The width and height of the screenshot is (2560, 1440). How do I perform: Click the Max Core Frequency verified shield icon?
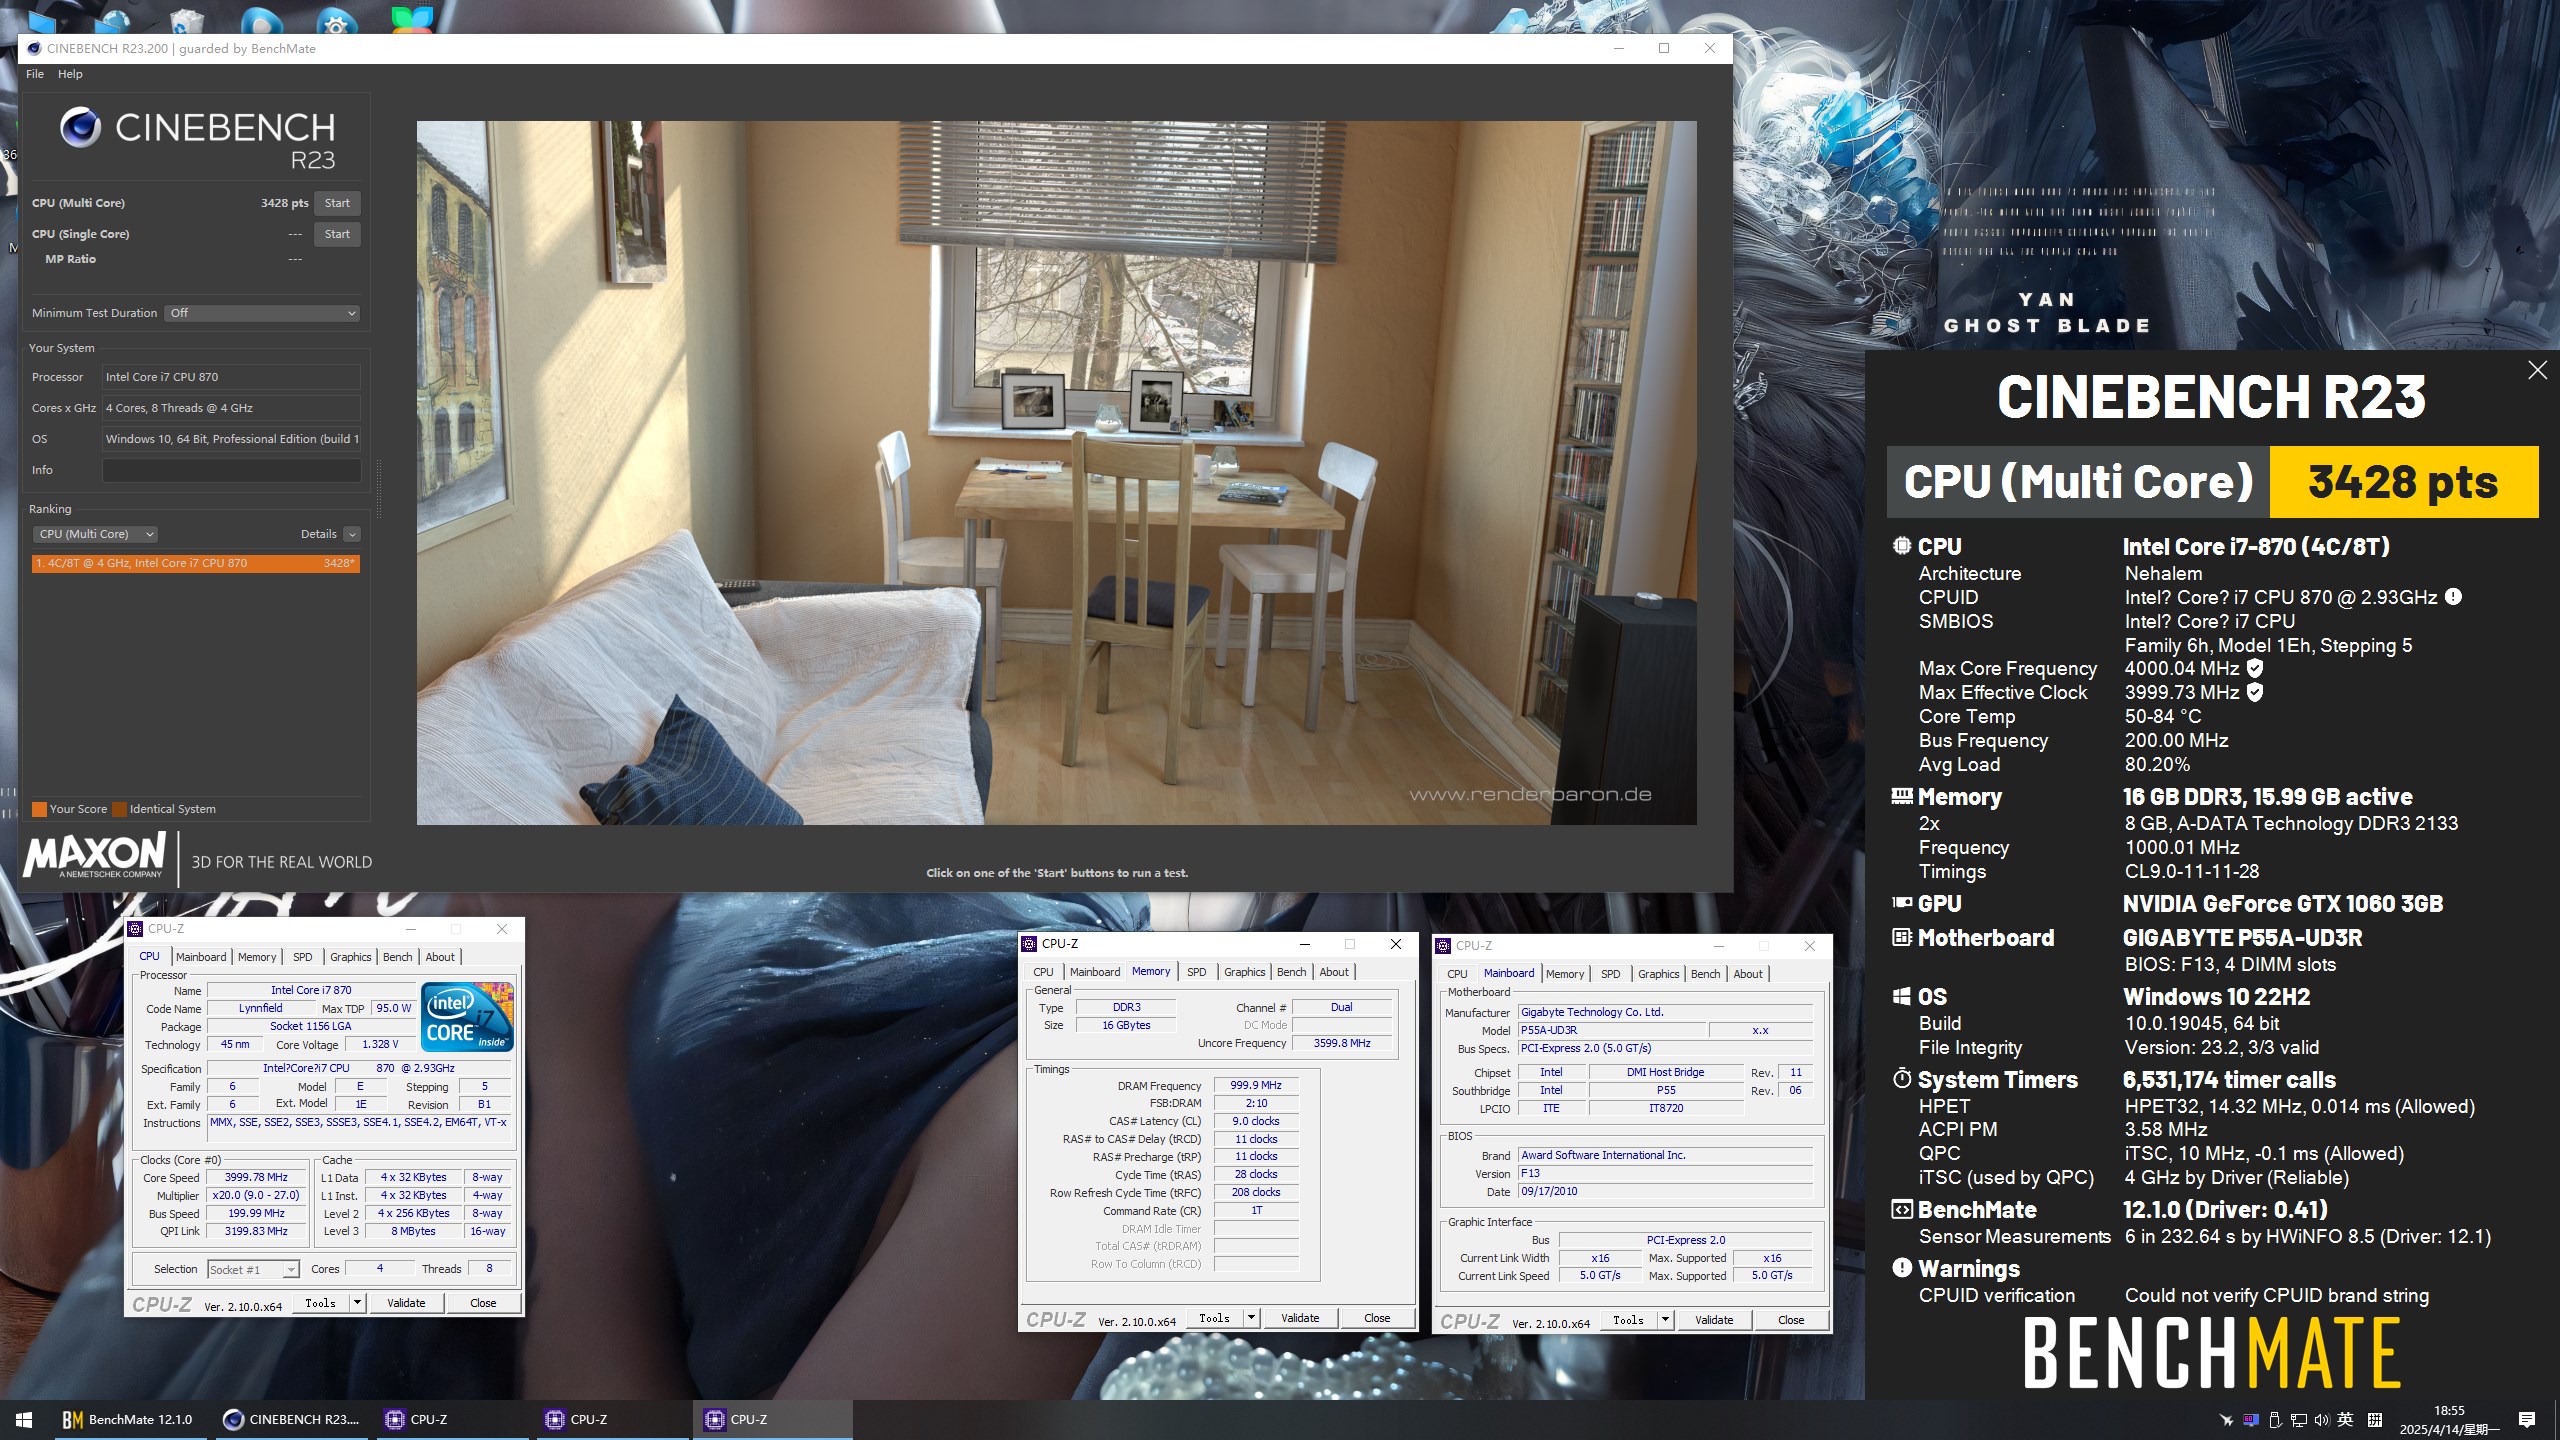2255,668
